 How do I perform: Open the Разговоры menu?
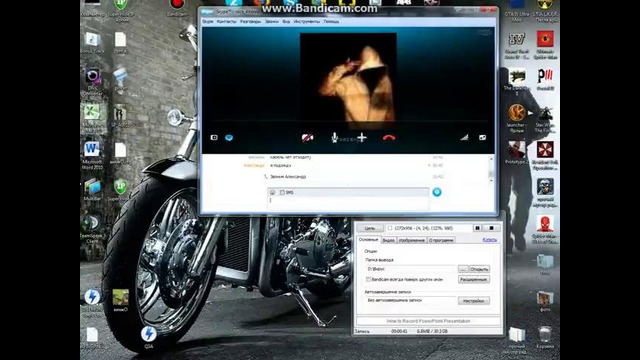coord(250,22)
